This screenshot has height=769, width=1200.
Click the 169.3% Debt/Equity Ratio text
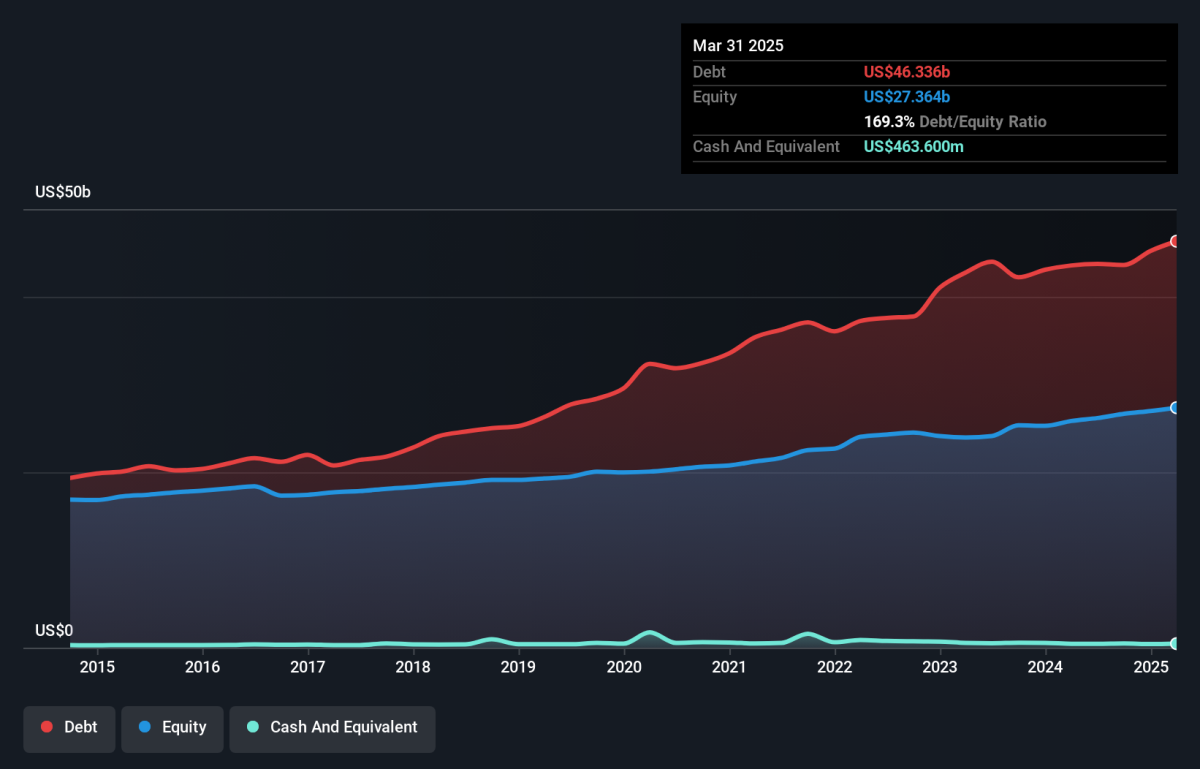pos(955,122)
